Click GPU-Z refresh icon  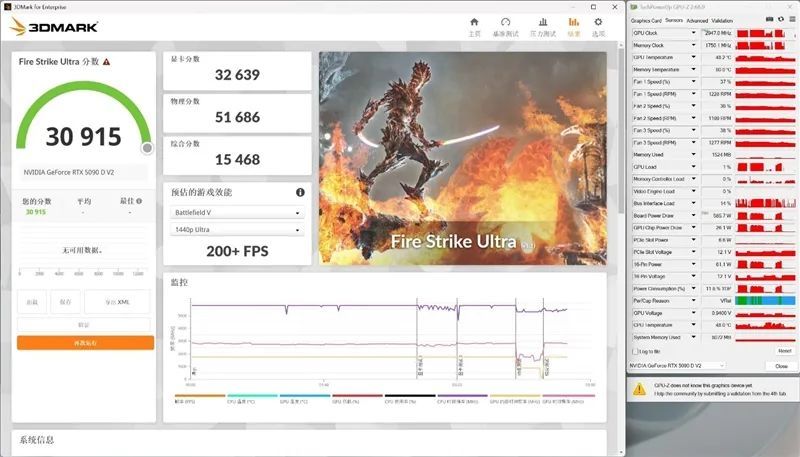(781, 19)
